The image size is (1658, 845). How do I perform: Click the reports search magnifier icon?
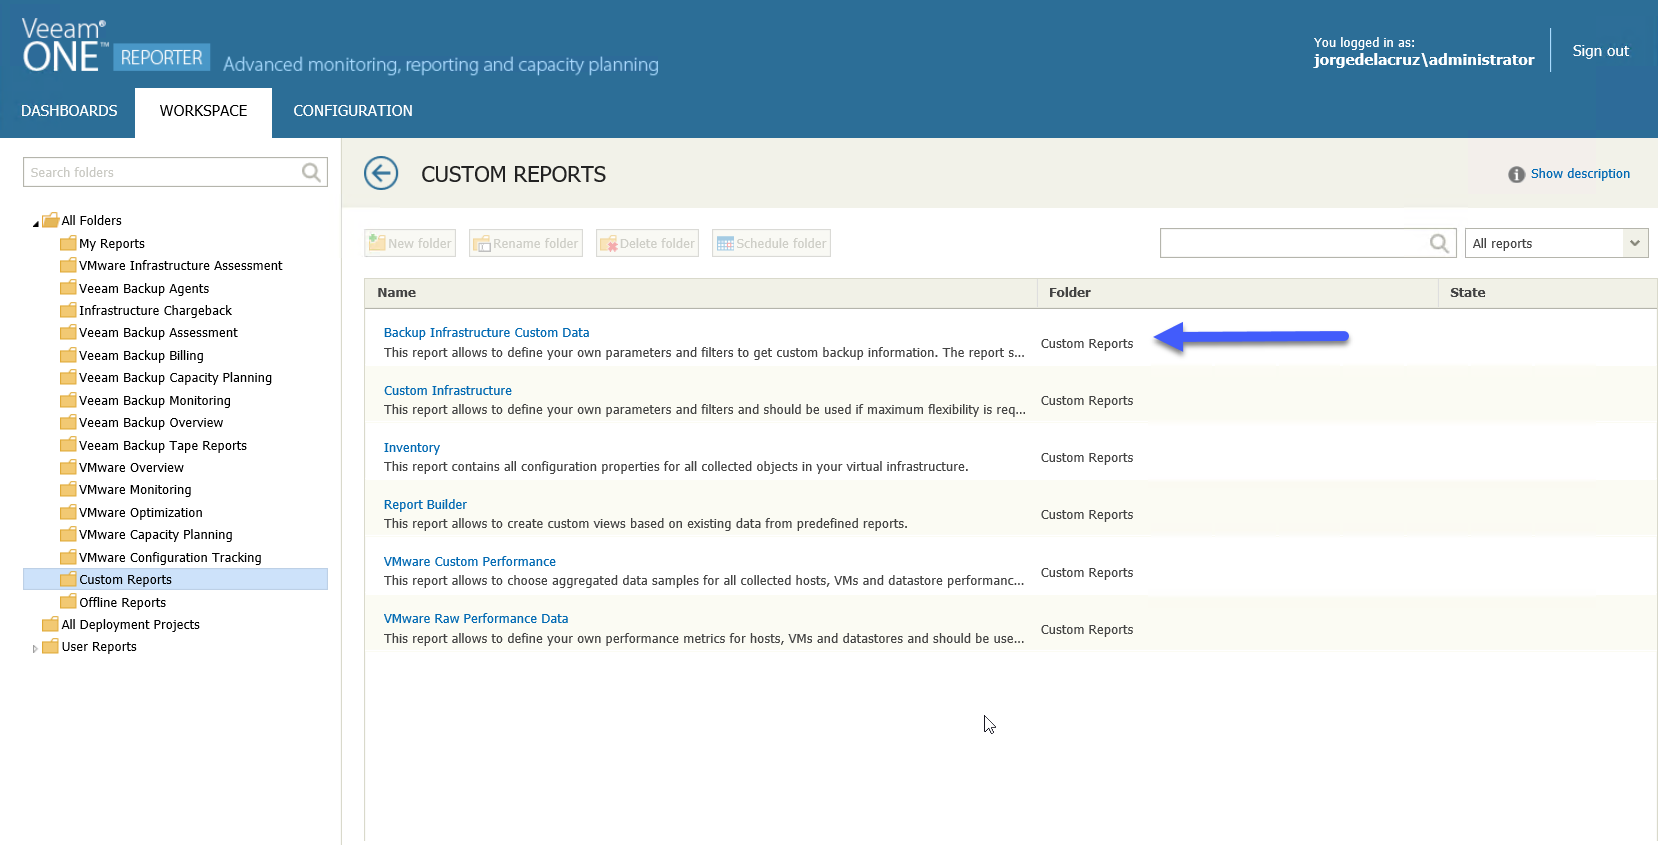click(1439, 243)
